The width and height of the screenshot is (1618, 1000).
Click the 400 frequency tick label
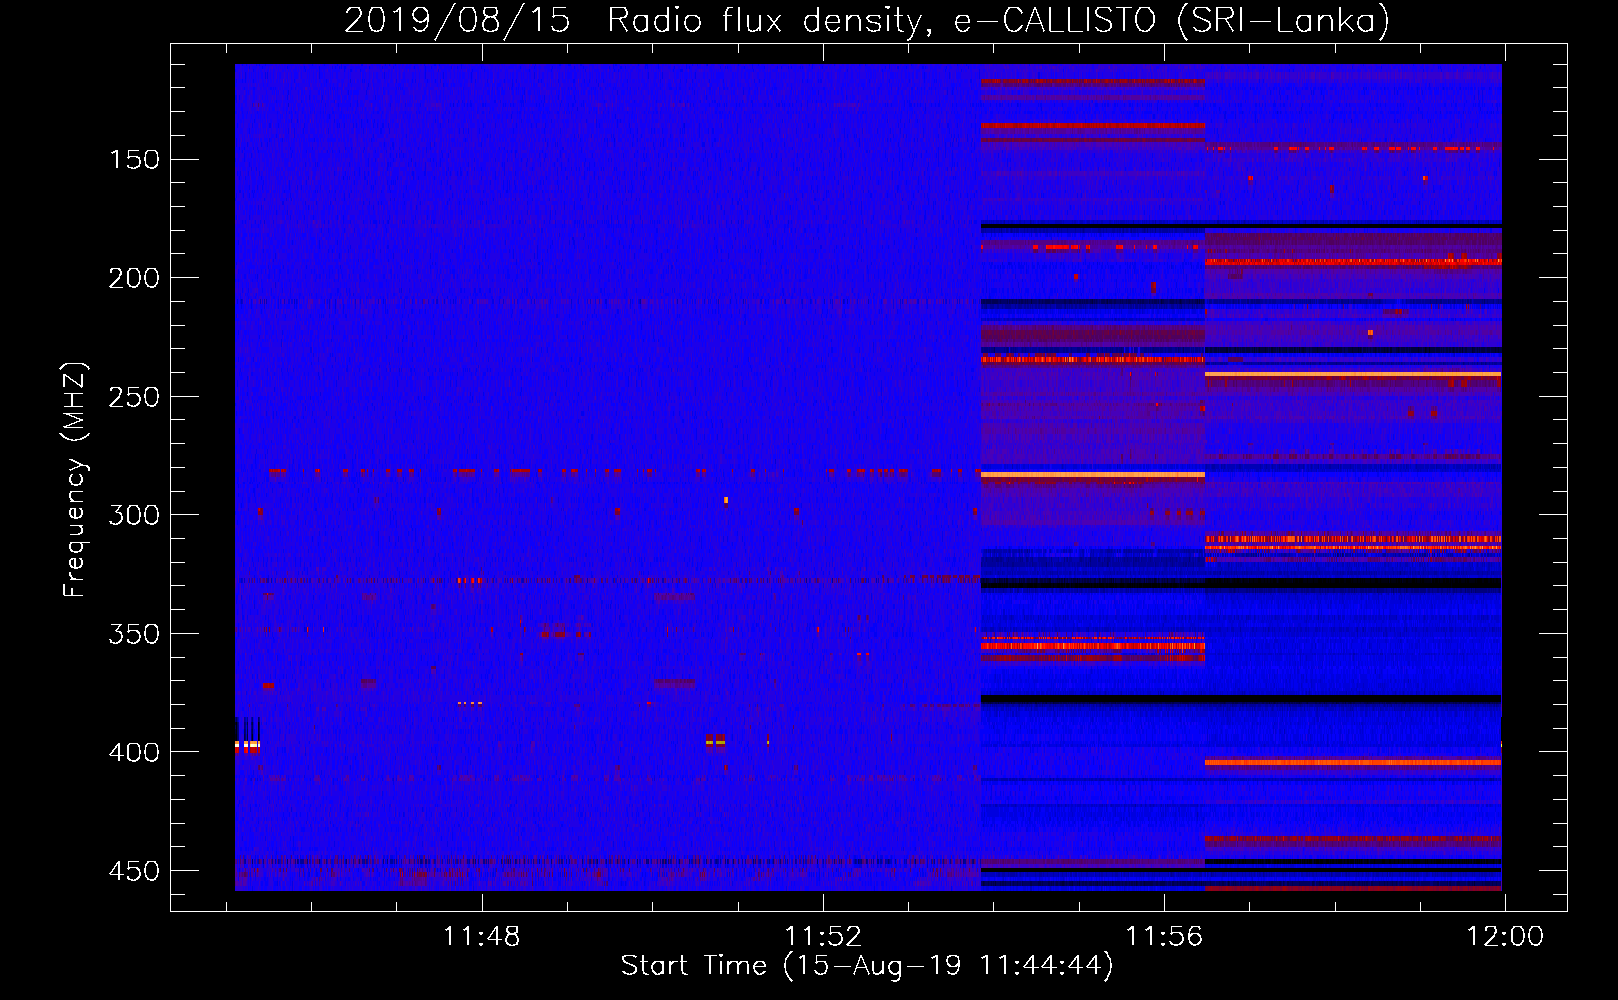(x=134, y=752)
